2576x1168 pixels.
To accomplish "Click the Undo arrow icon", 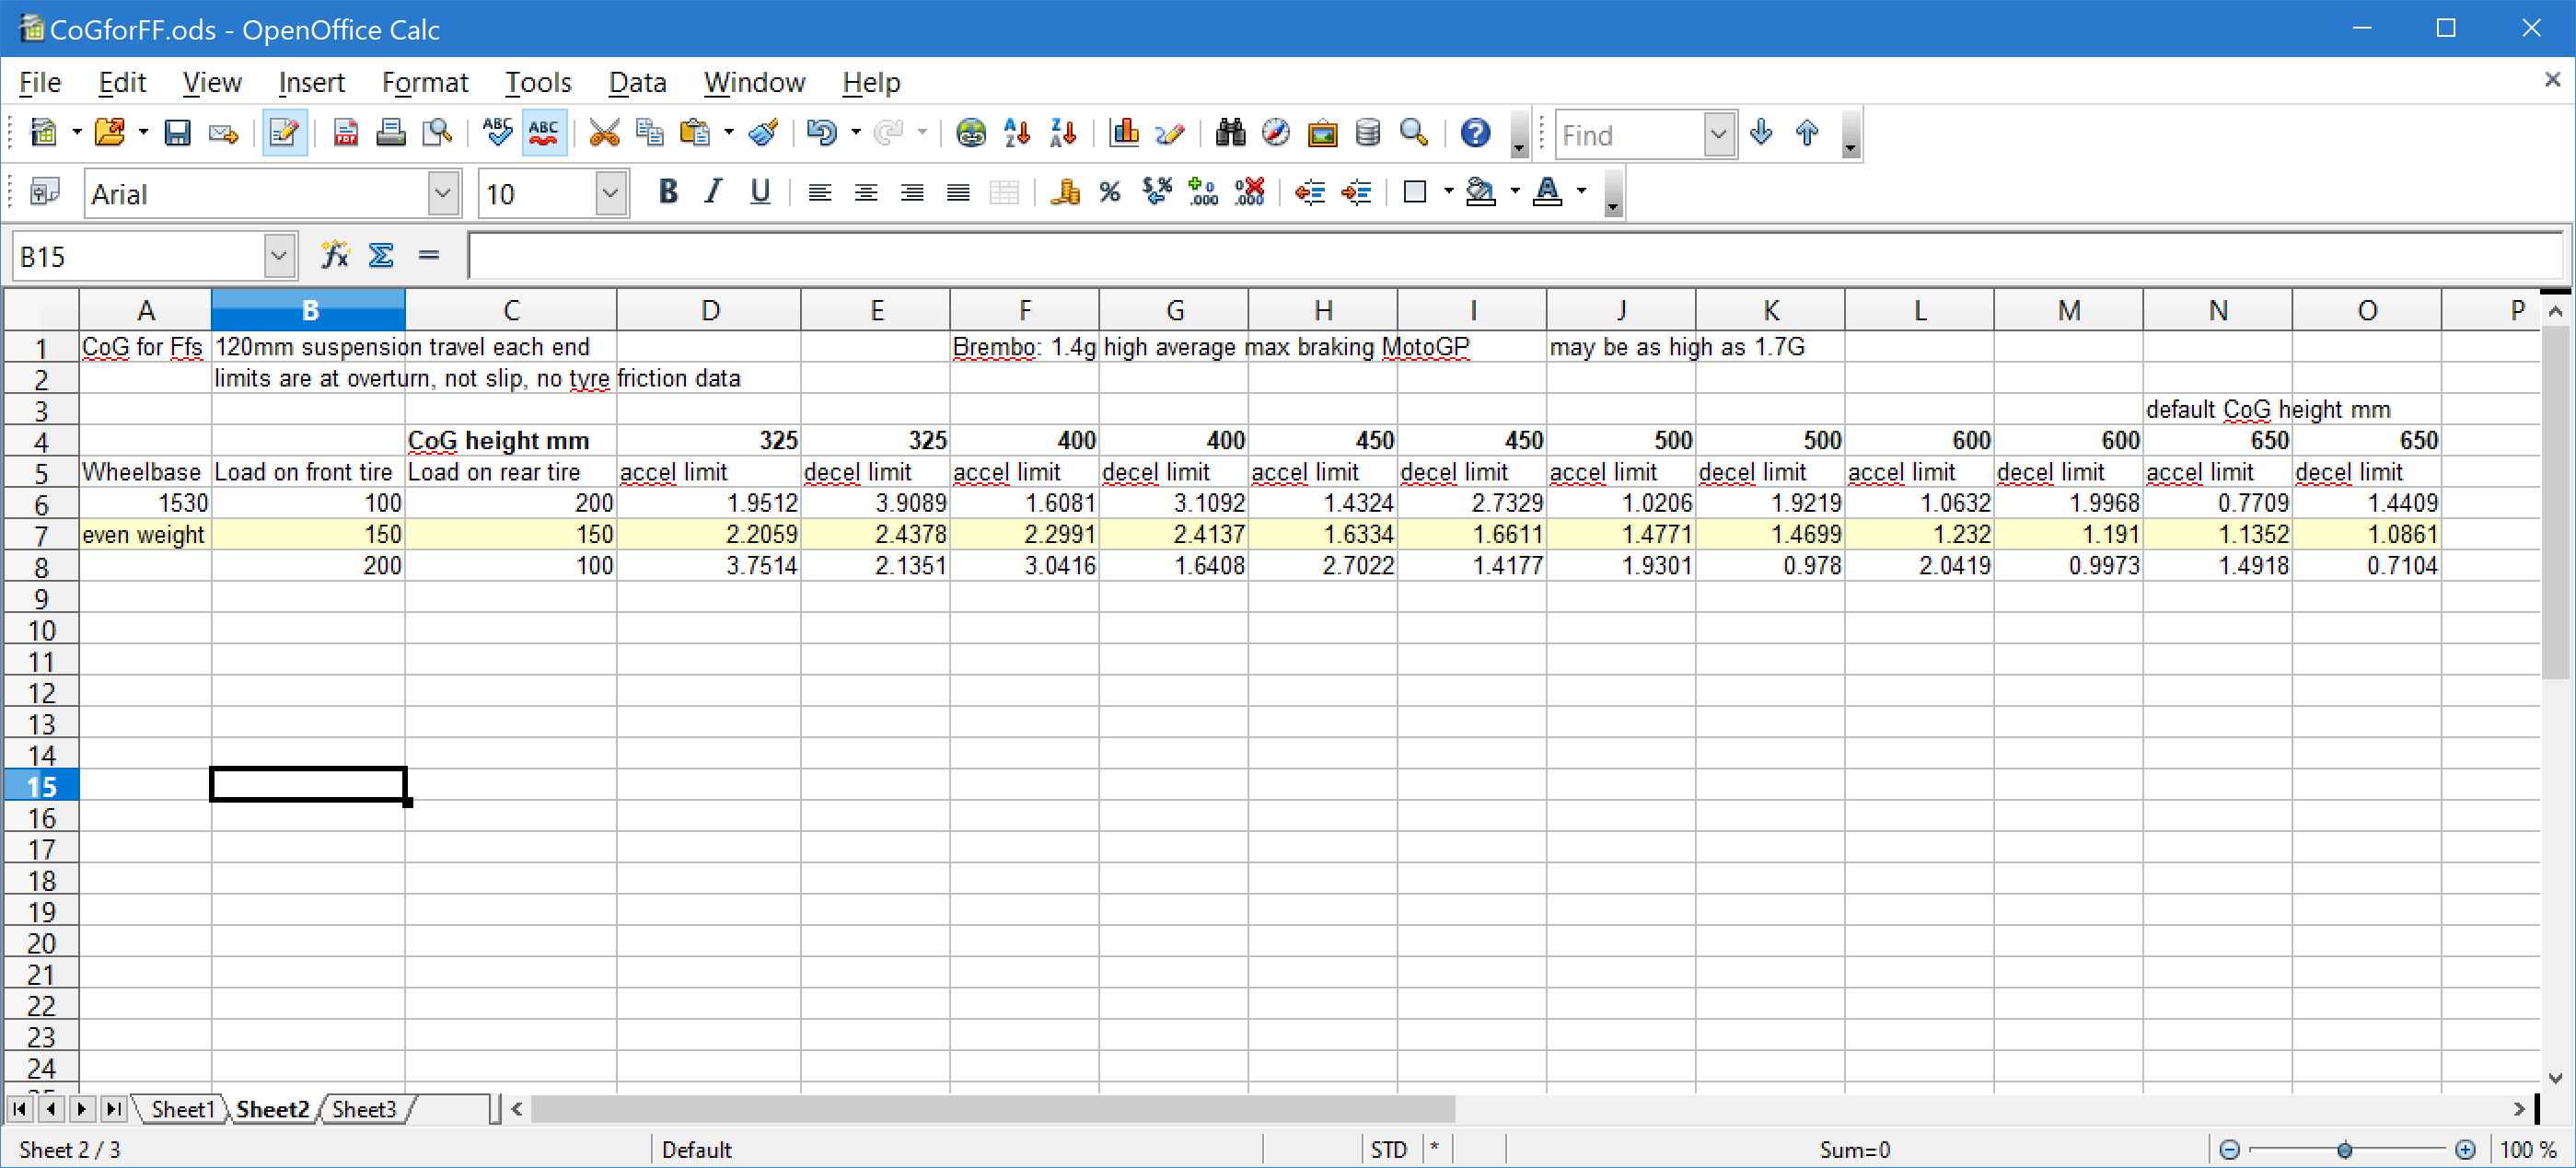I will tap(822, 133).
